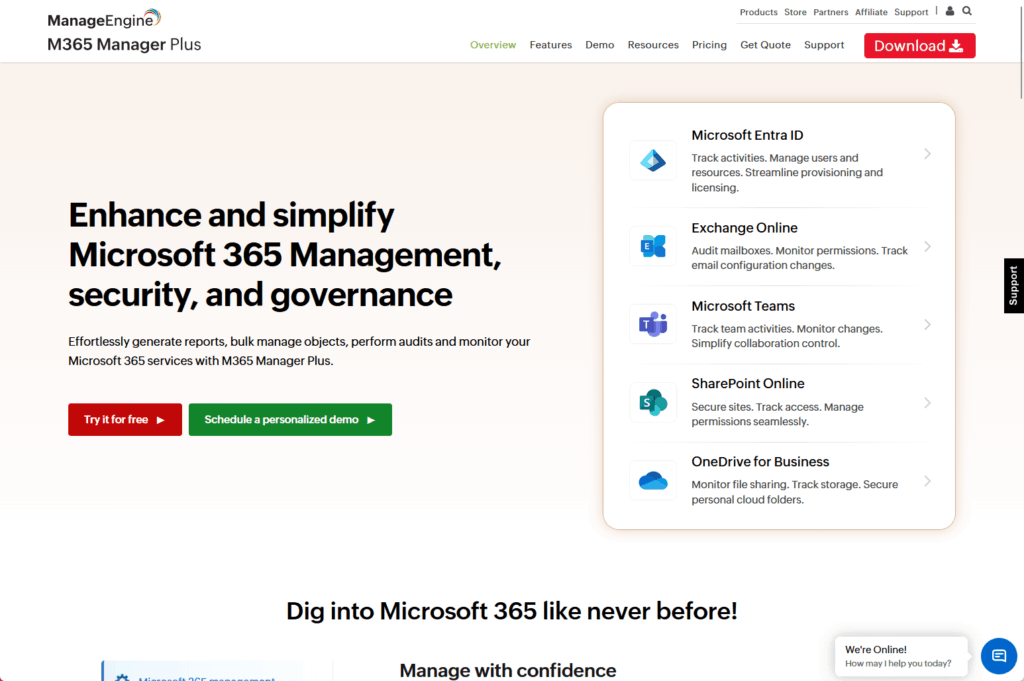Click the OneDrive for Business heading
This screenshot has height=681, width=1024.
(760, 462)
